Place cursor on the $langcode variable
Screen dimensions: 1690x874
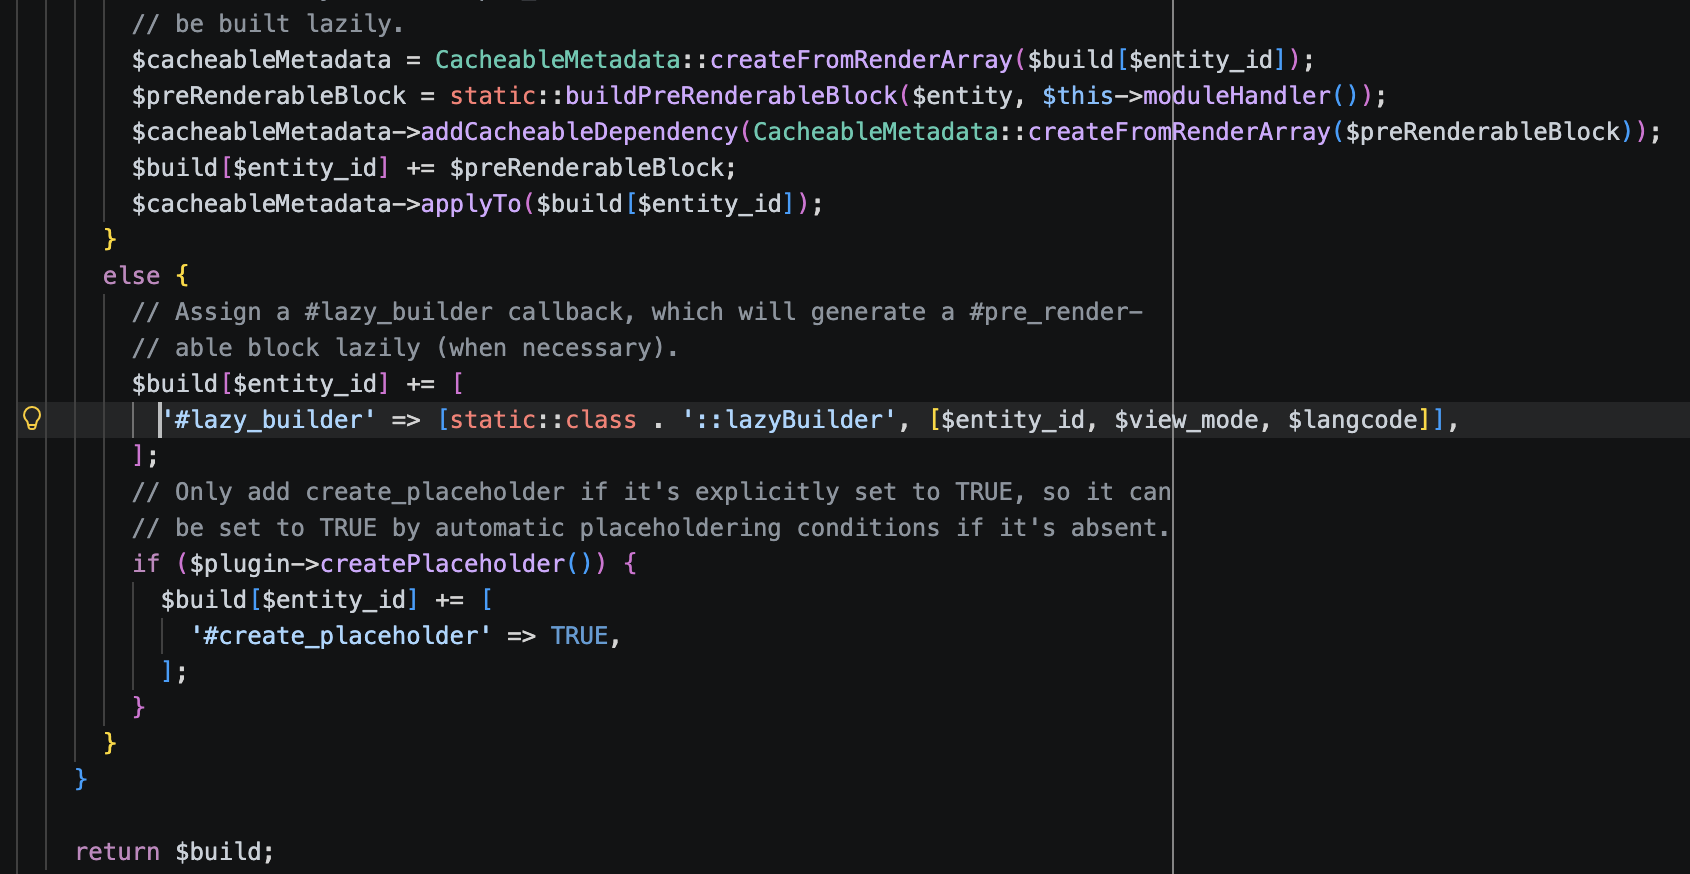pyautogui.click(x=1352, y=420)
